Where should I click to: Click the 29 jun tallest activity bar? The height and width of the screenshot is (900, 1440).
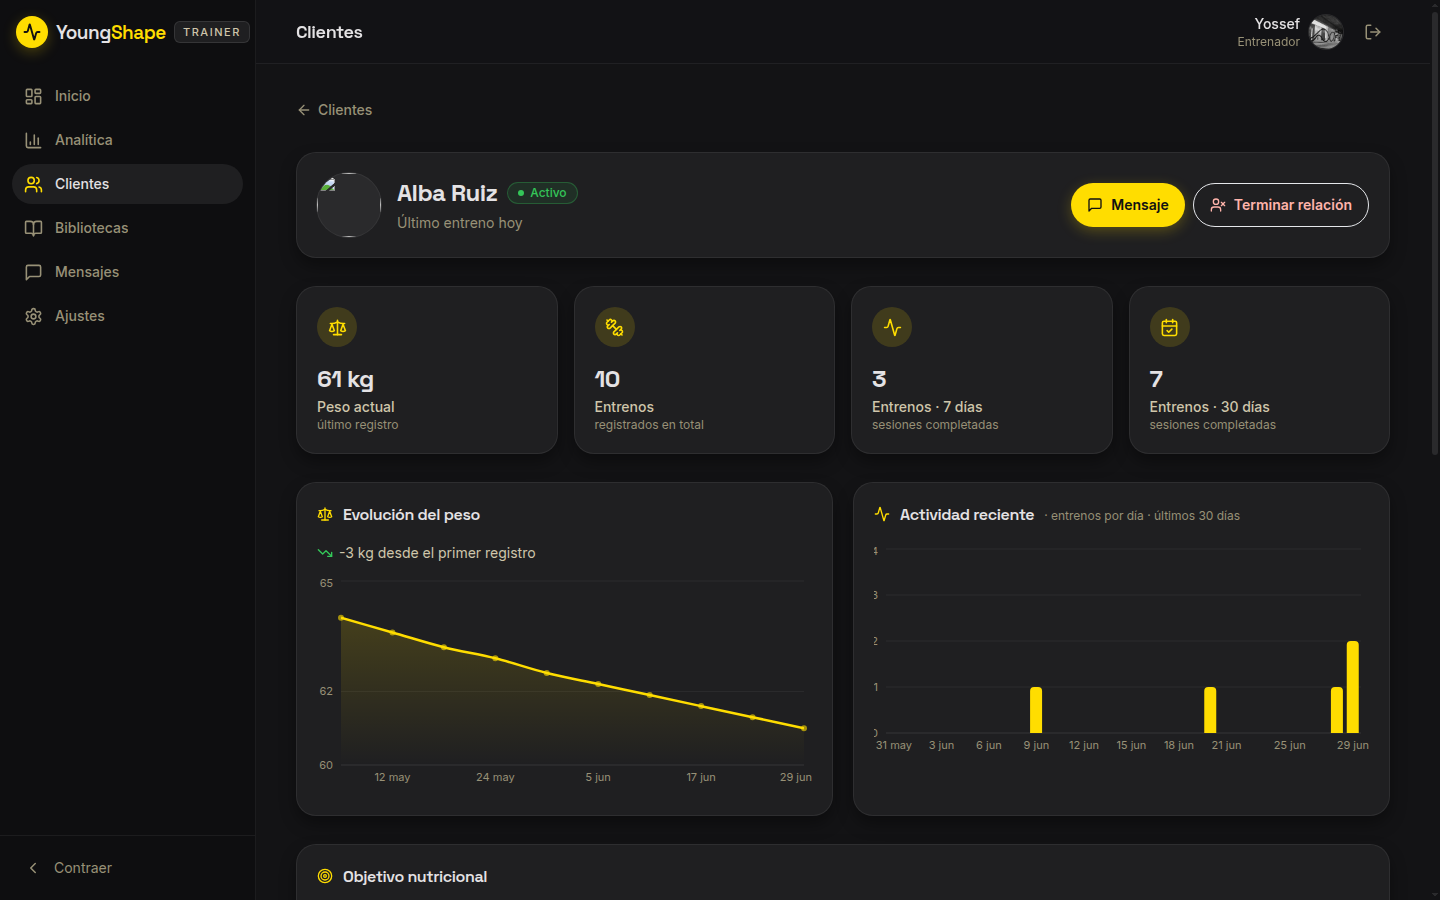[x=1353, y=687]
